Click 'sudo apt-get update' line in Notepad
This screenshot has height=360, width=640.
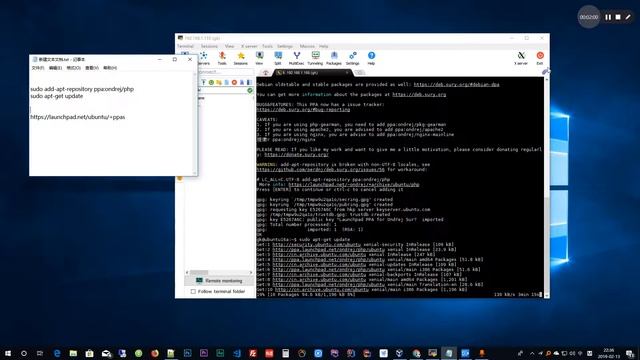(x=57, y=96)
